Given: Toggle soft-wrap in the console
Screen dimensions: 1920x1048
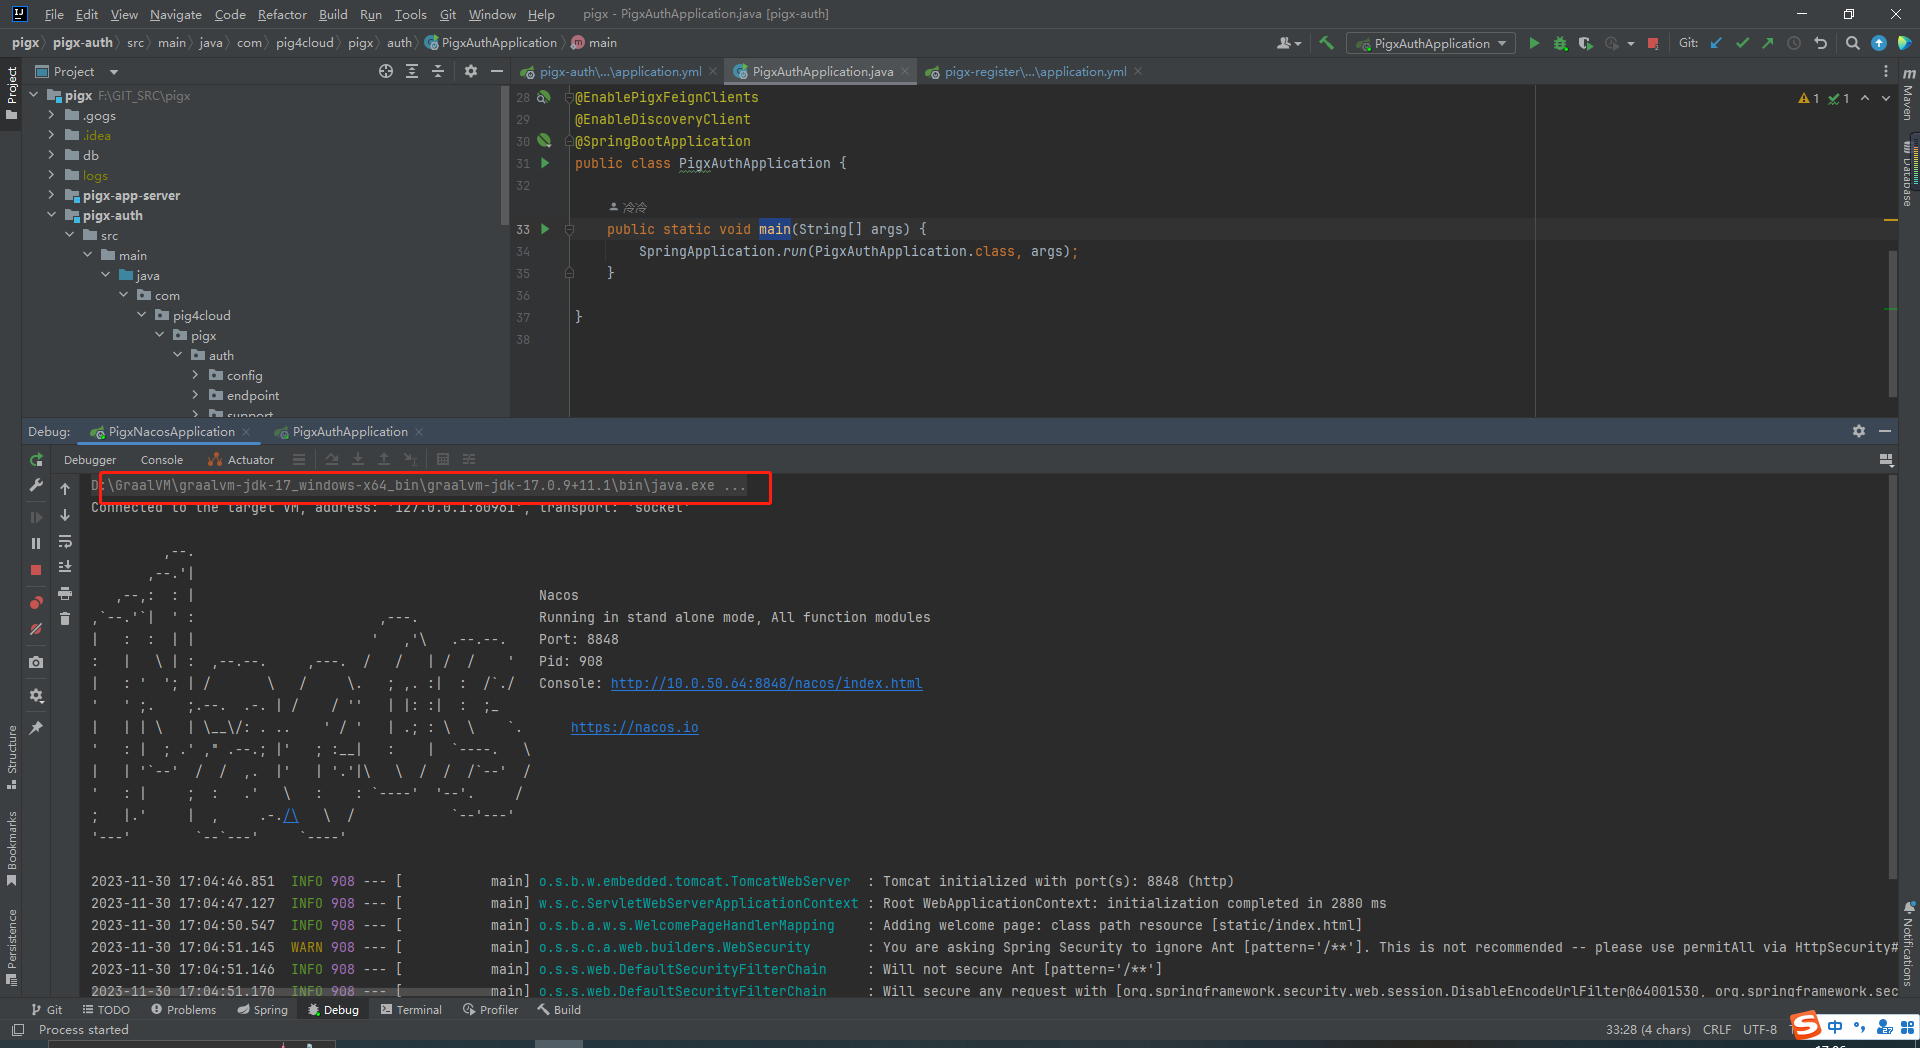Looking at the screenshot, I should click(65, 541).
